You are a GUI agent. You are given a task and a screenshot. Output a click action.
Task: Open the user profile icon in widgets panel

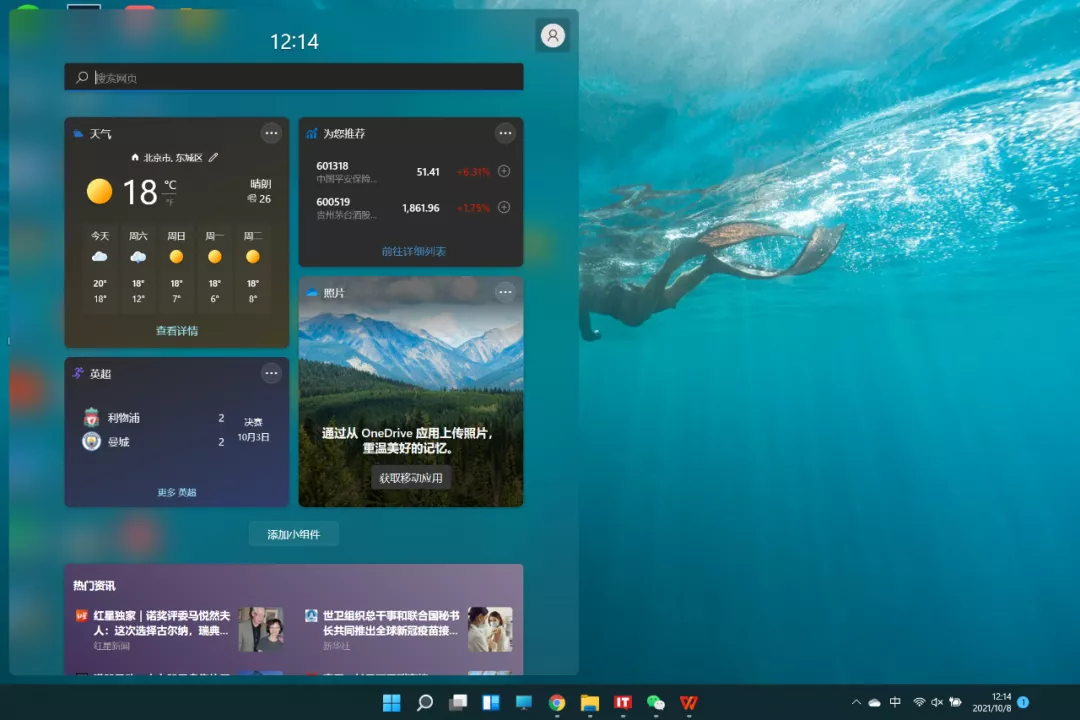tap(552, 35)
